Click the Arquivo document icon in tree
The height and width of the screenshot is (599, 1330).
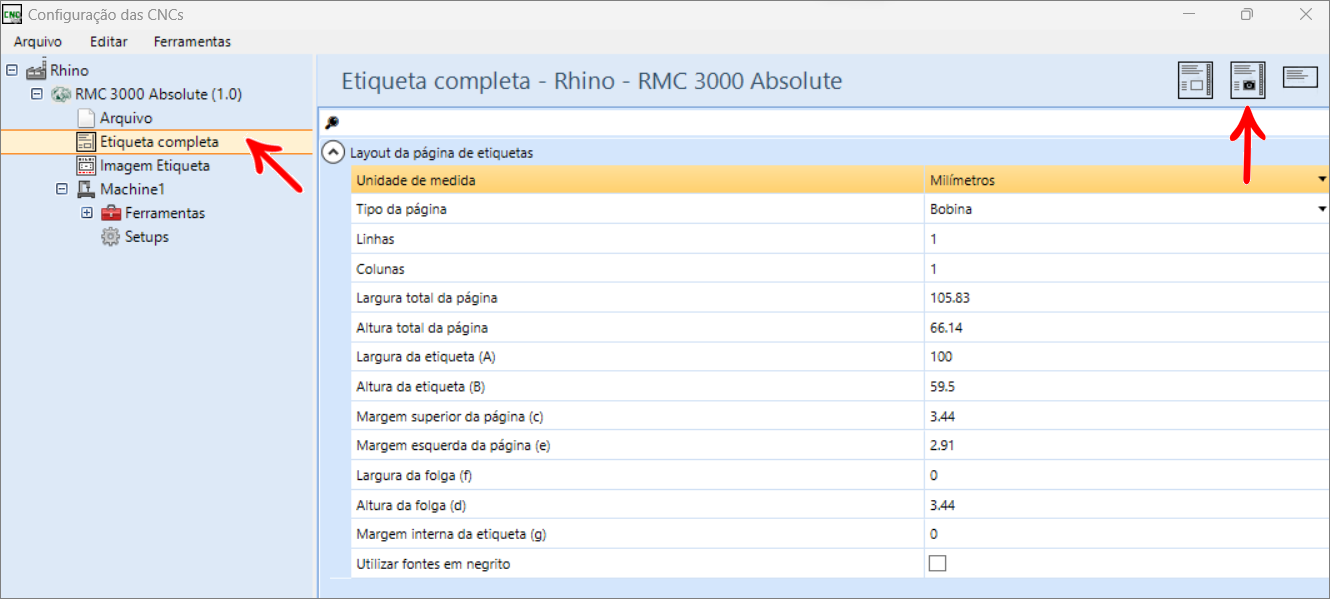click(86, 118)
